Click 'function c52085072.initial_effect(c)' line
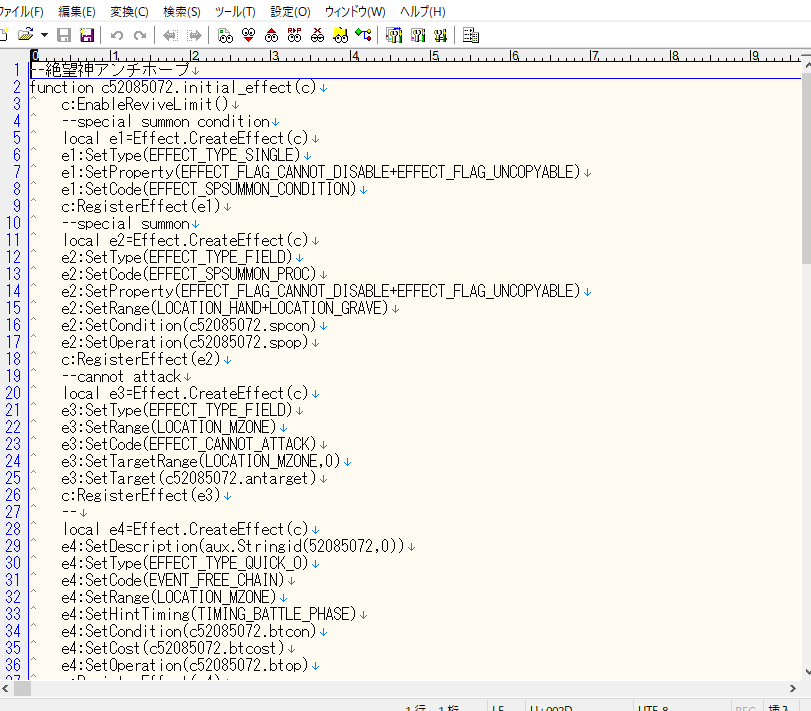The image size is (811, 711). pos(173,87)
